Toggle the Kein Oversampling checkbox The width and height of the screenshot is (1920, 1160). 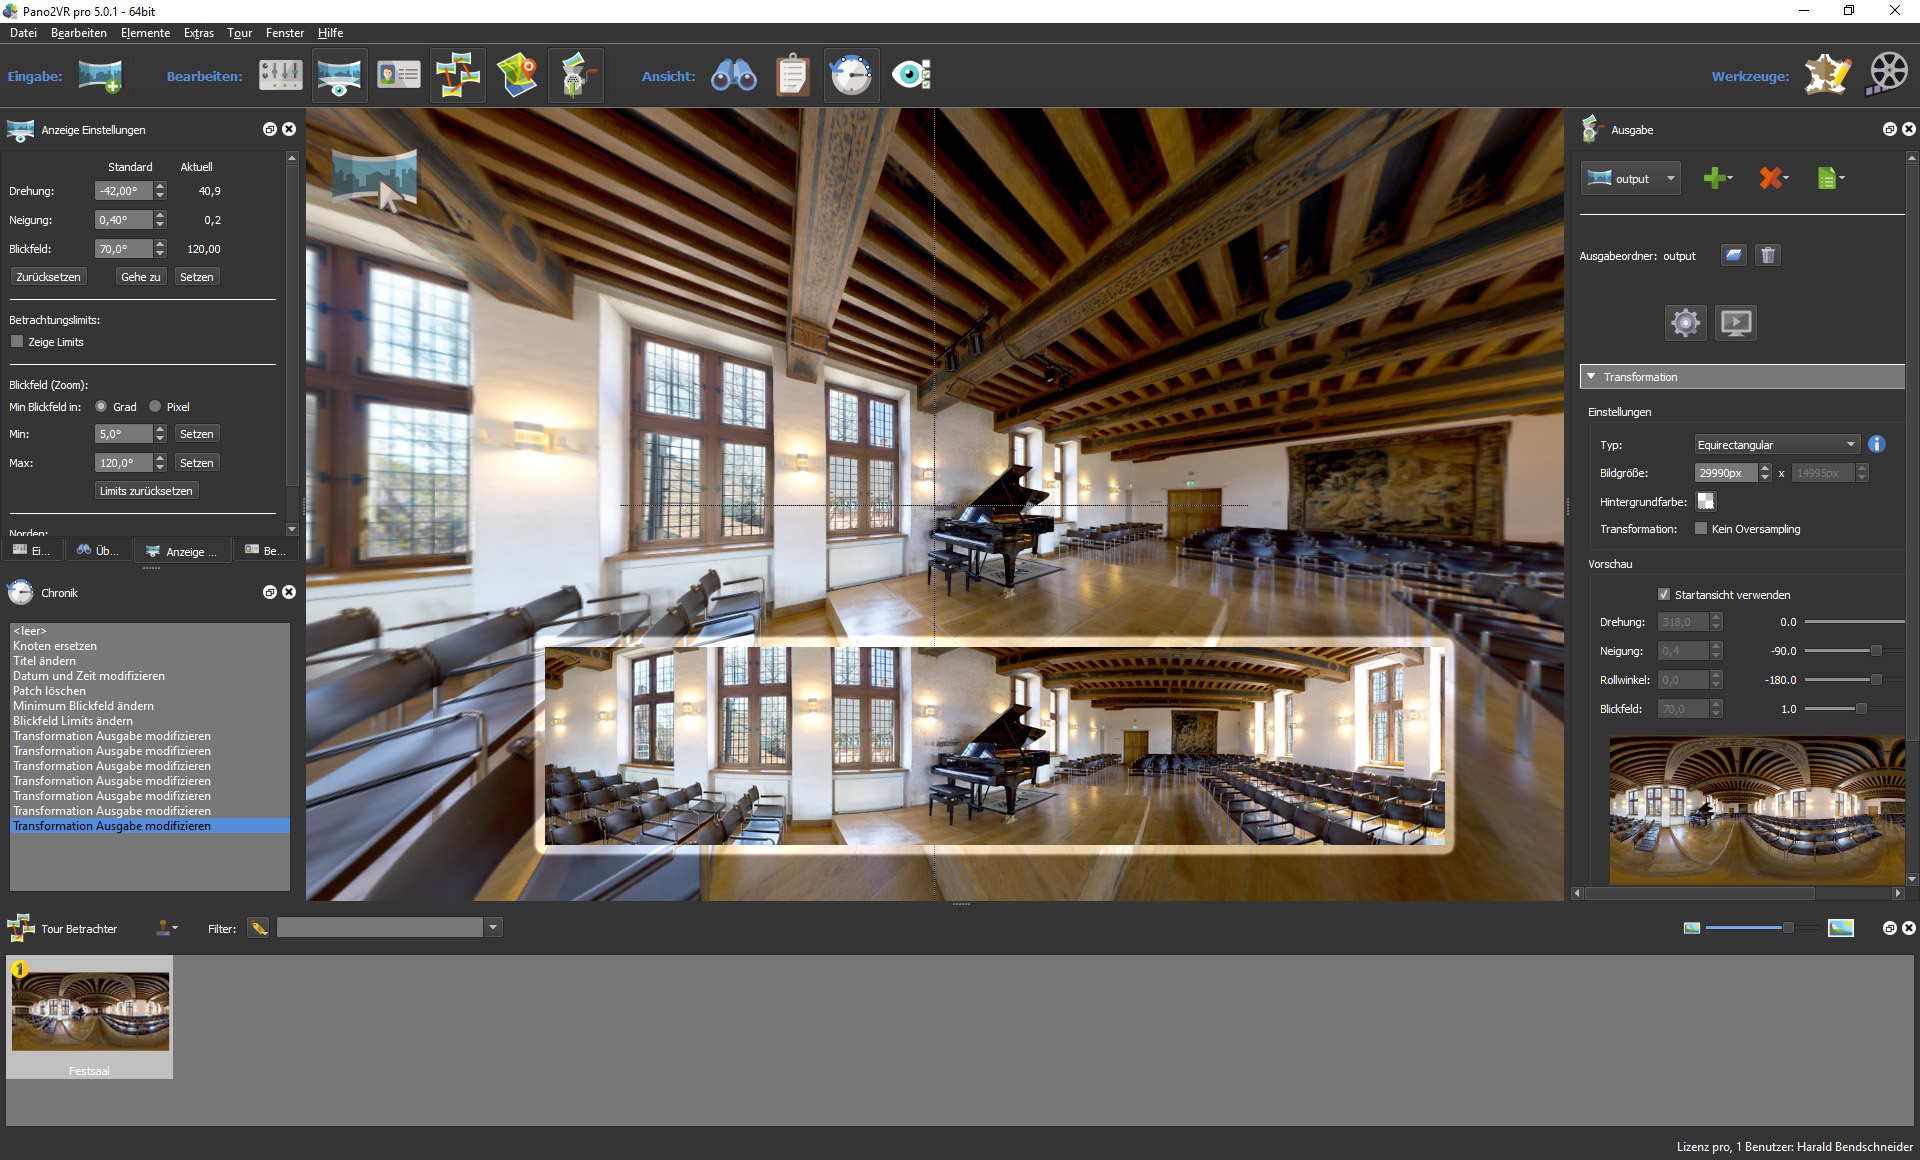[1701, 529]
